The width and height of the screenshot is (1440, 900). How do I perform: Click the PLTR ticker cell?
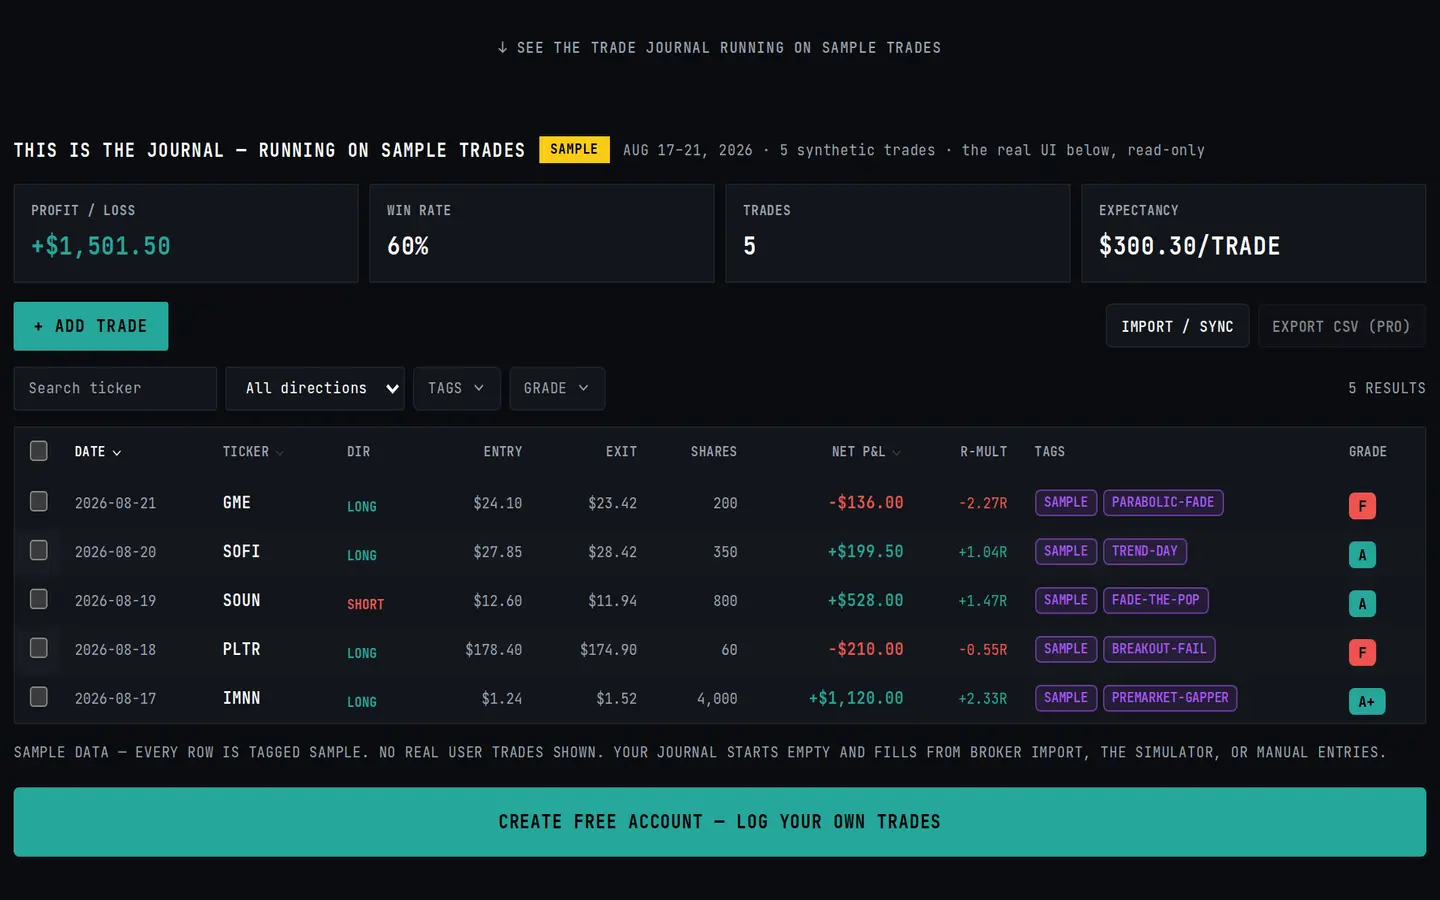coord(241,649)
